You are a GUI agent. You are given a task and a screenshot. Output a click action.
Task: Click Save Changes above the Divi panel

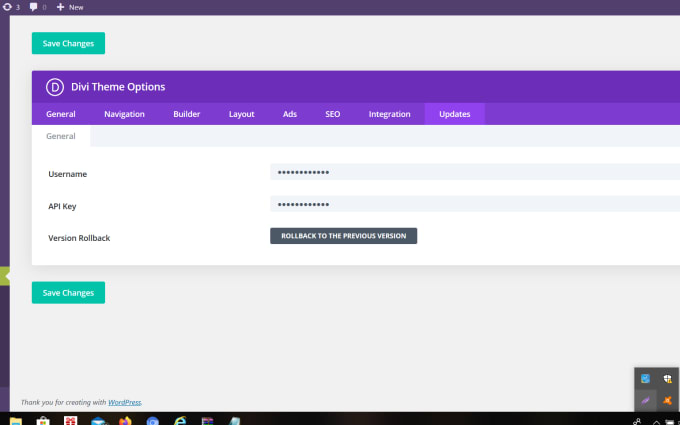coord(68,43)
